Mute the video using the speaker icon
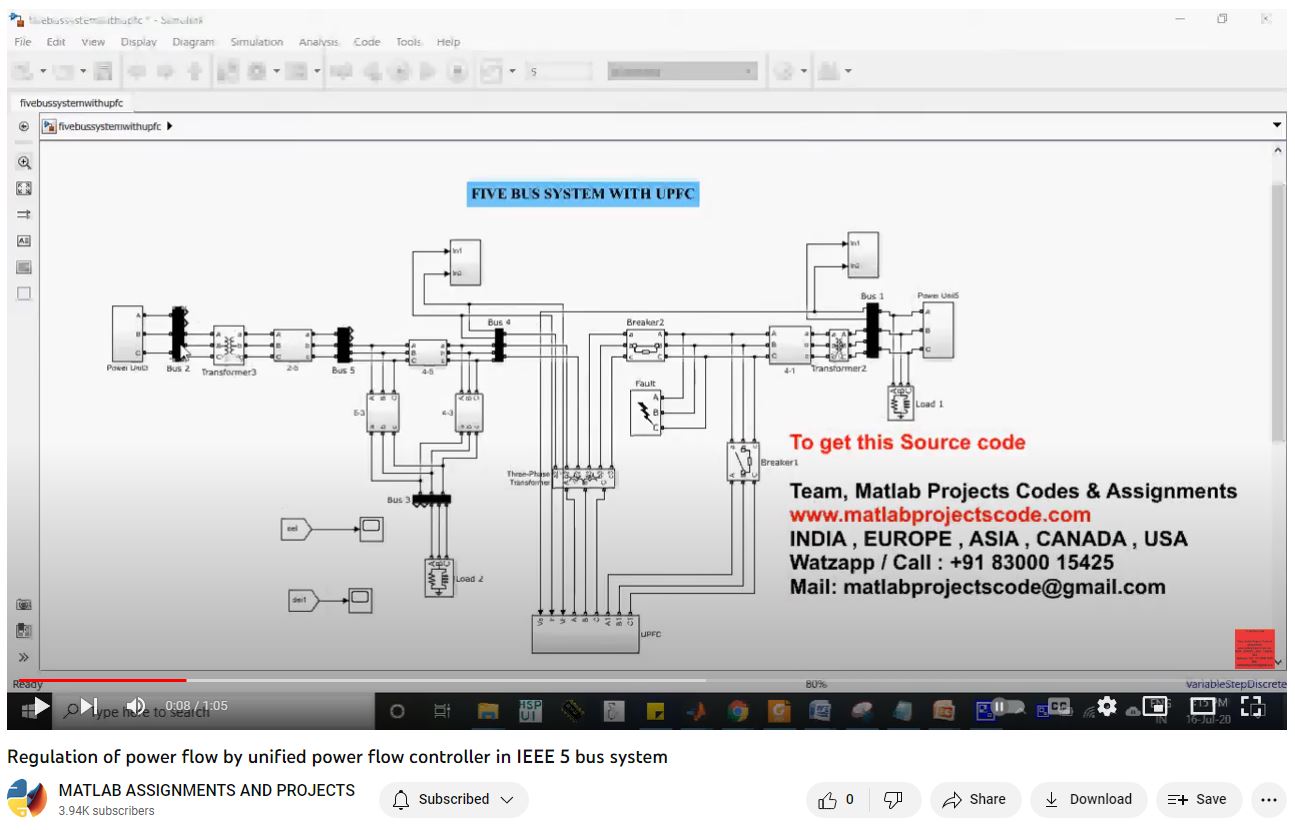1295x830 pixels. [x=136, y=706]
